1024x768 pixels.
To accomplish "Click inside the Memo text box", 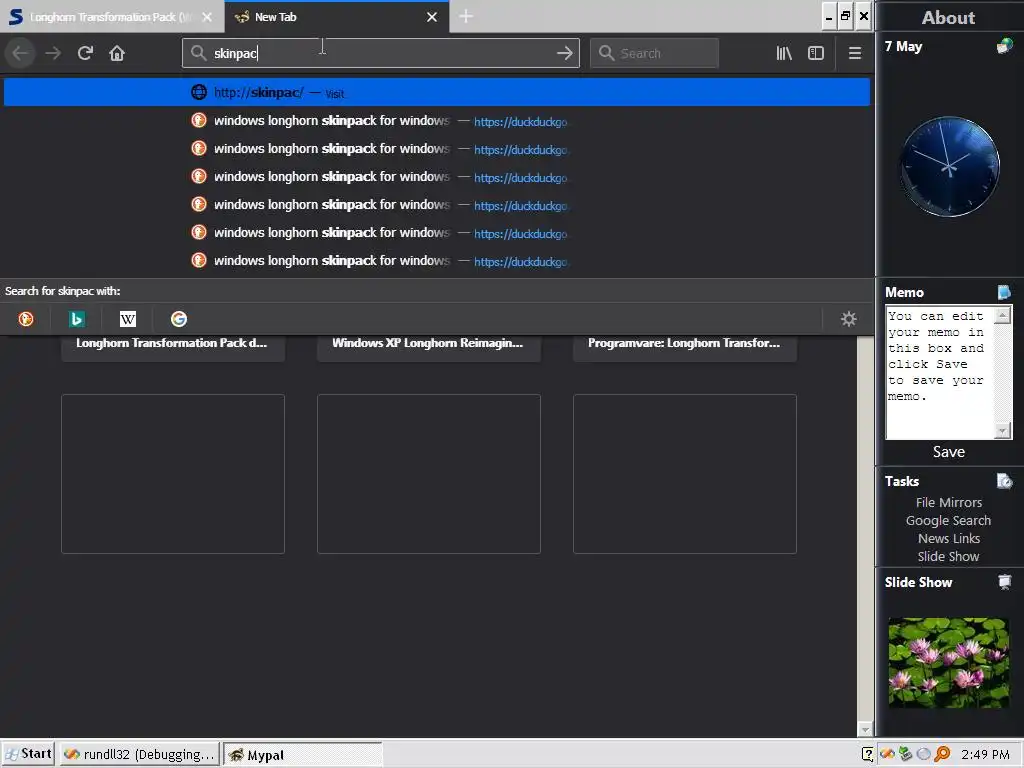I will coord(939,373).
